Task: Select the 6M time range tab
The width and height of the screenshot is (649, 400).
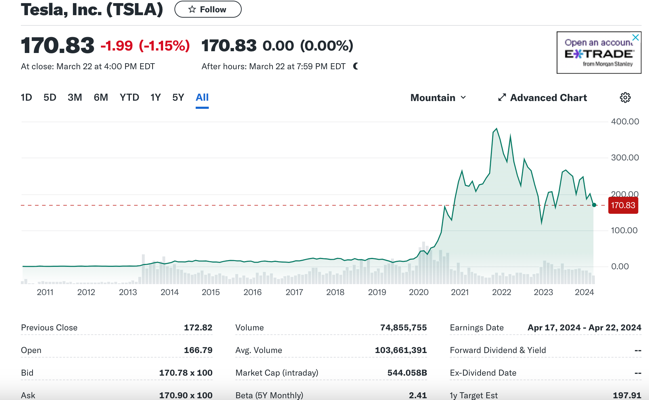Action: point(101,98)
